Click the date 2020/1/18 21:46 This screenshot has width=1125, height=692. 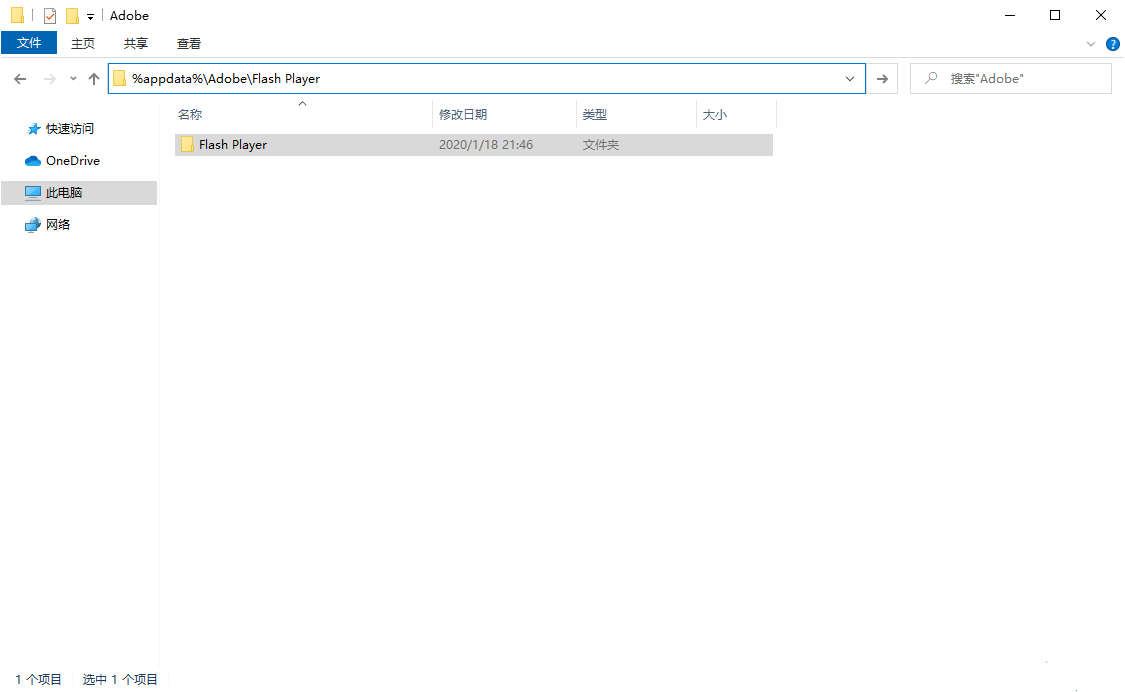(486, 145)
